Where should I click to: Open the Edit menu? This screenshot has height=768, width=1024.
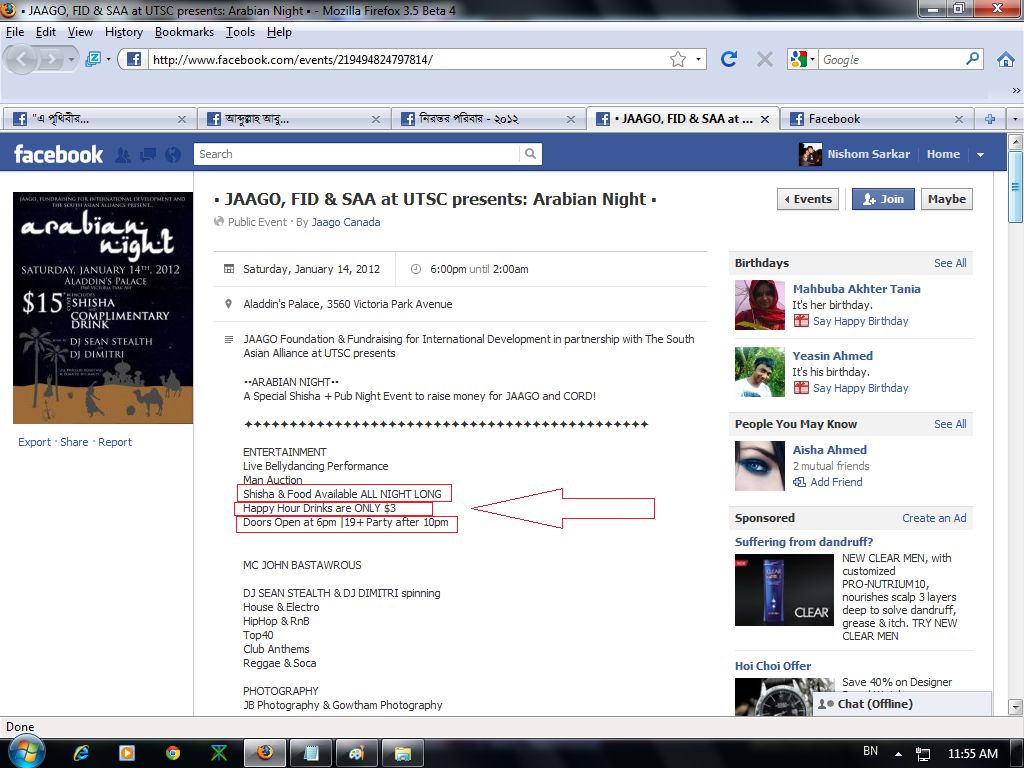(45, 32)
